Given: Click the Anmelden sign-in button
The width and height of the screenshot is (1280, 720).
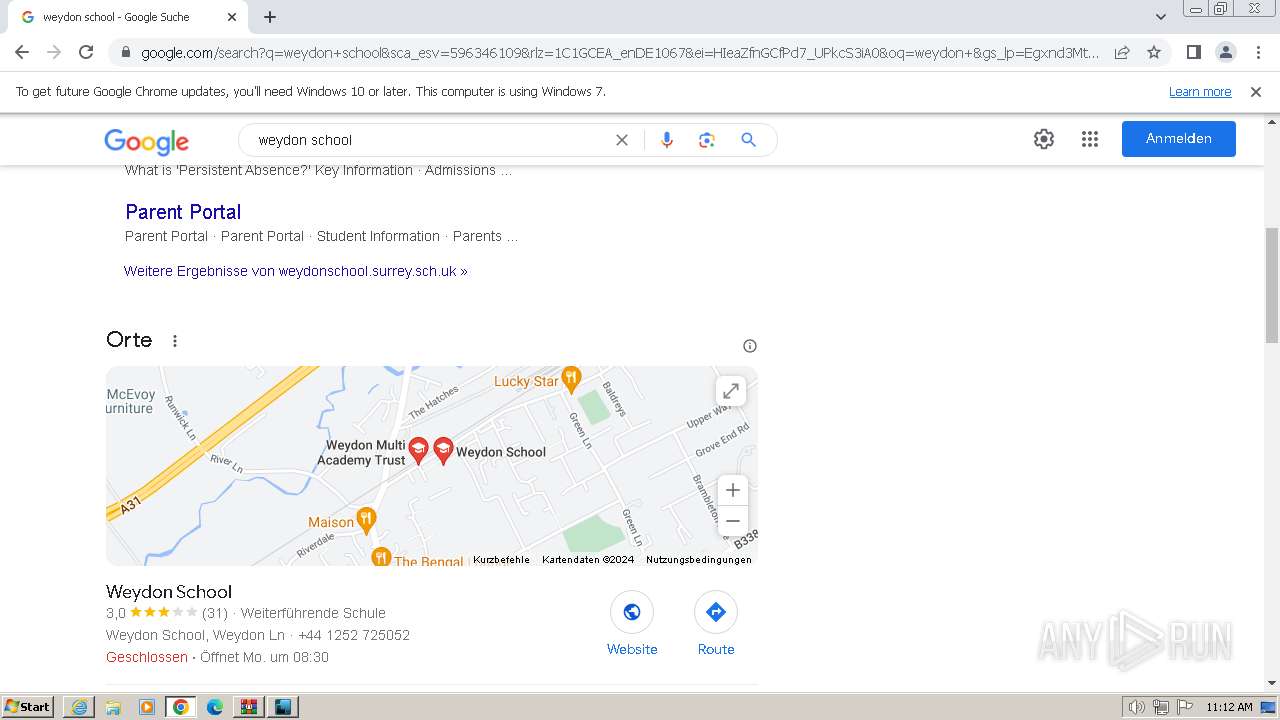Looking at the screenshot, I should (x=1179, y=139).
